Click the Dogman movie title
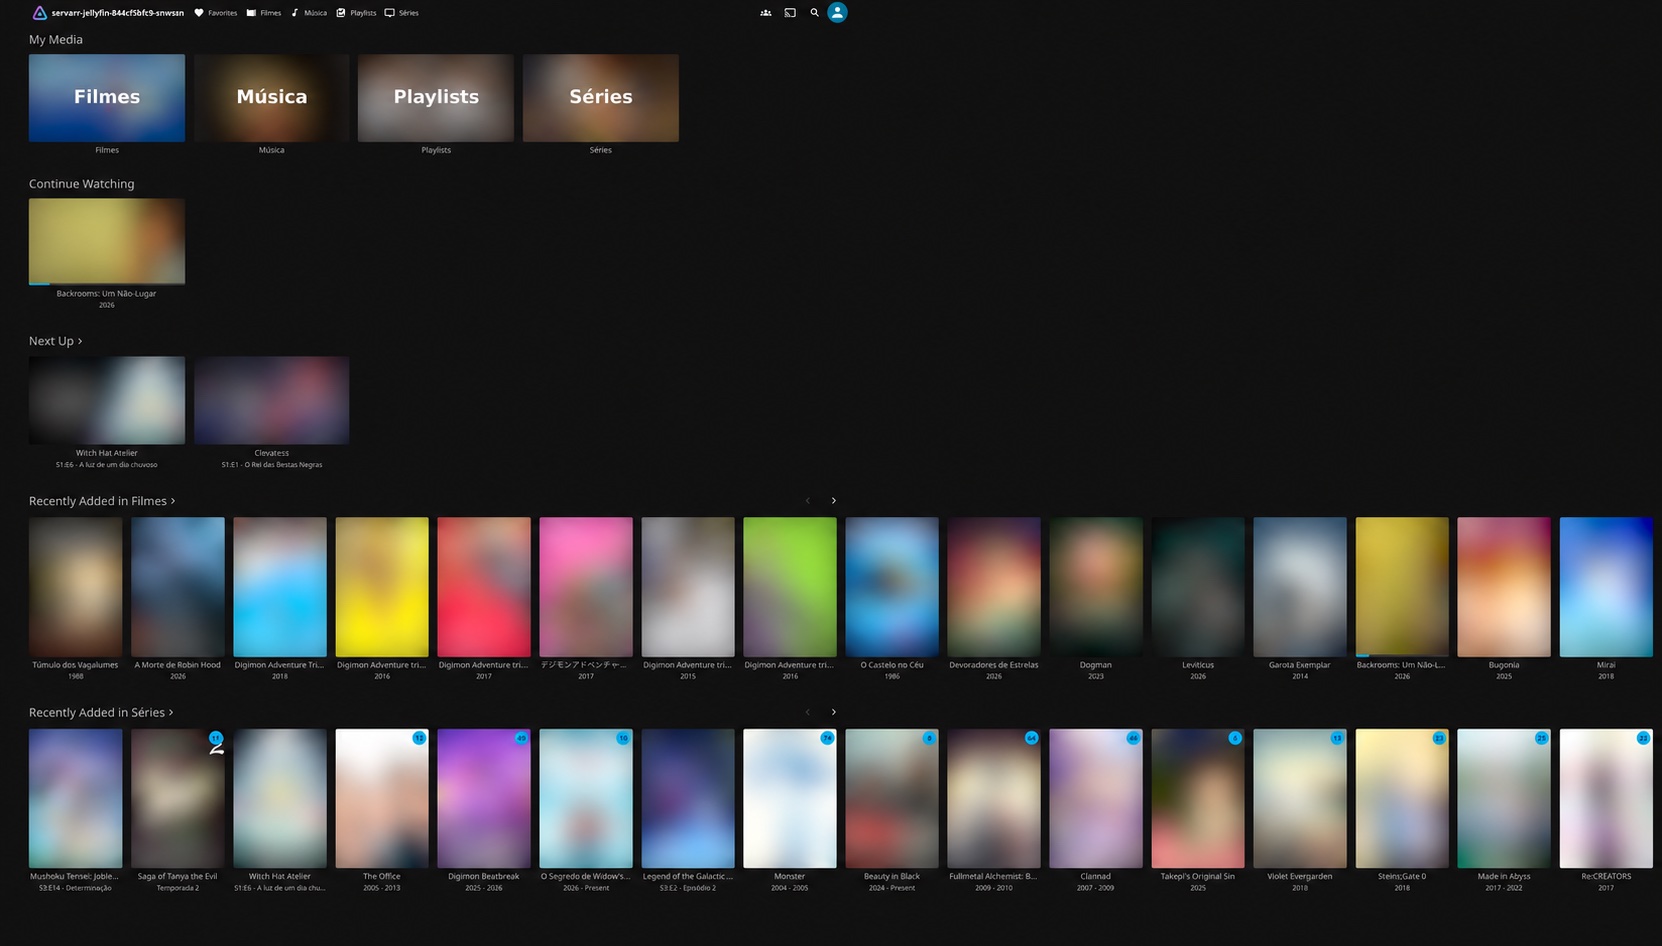 [1096, 665]
